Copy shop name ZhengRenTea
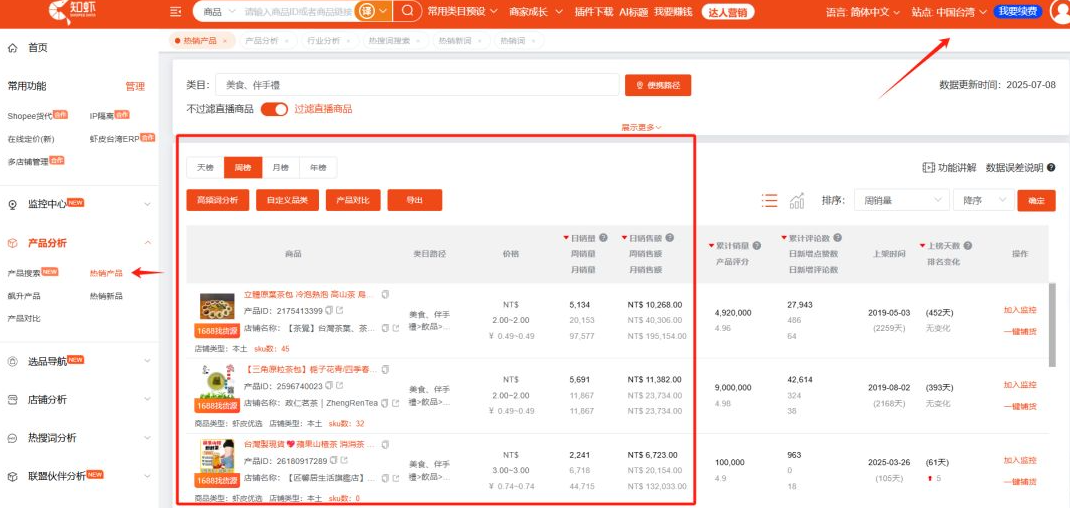The image size is (1070, 515). coord(385,403)
